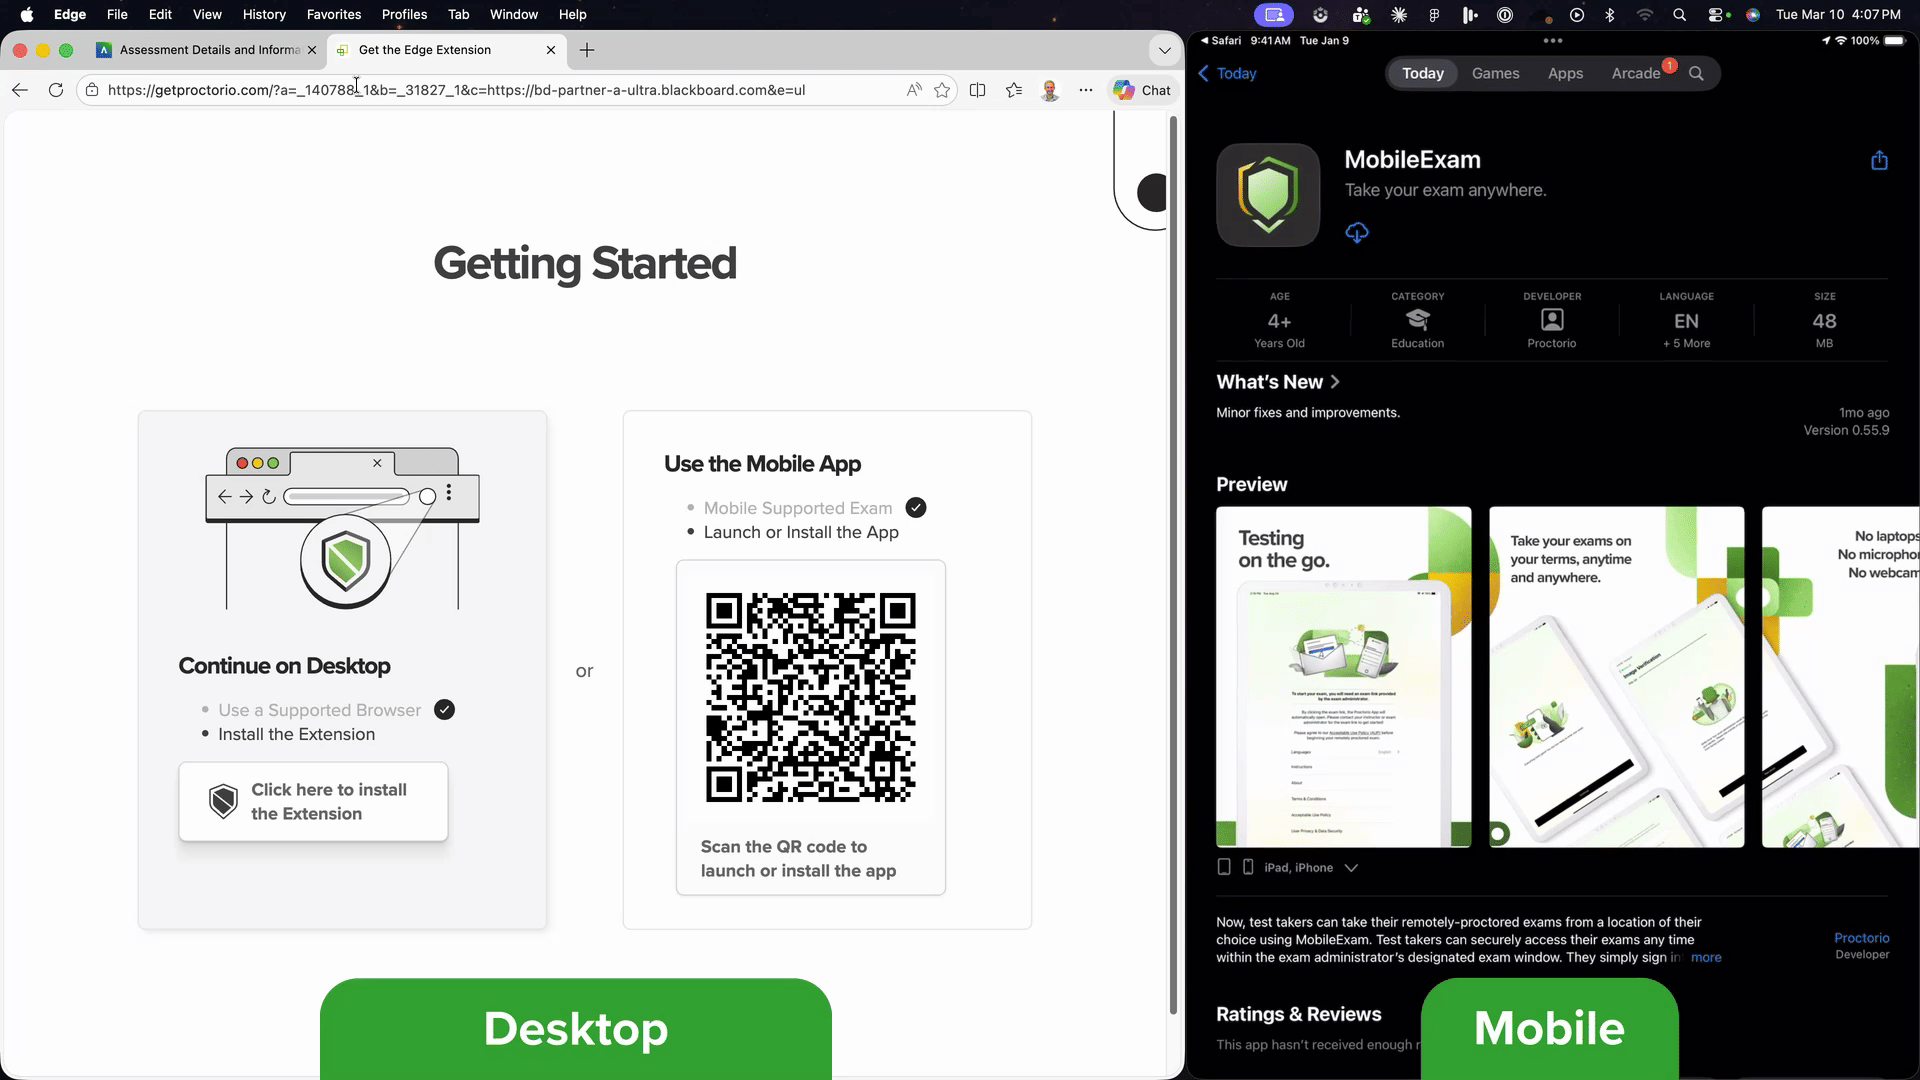Viewport: 1920px width, 1080px height.
Task: Go back to Today in App Store
Action: (1227, 74)
